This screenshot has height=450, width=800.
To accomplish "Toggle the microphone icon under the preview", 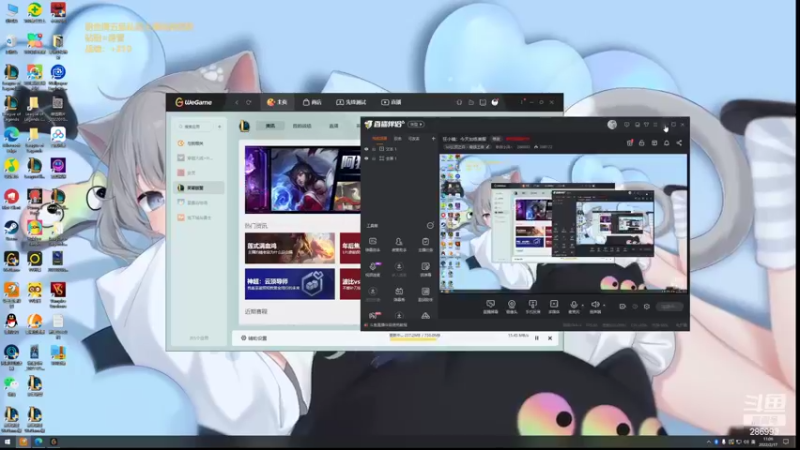I will coord(574,306).
